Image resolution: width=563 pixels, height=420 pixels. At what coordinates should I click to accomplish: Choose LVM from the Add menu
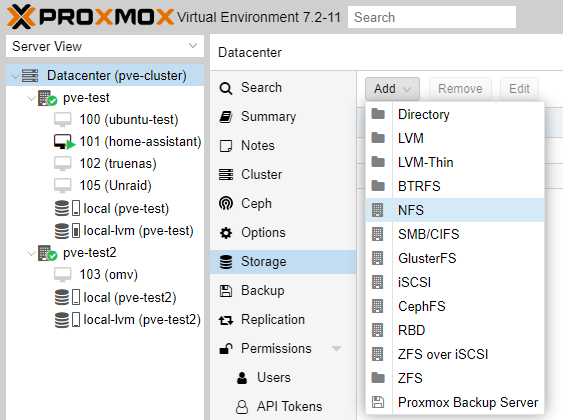pos(455,138)
